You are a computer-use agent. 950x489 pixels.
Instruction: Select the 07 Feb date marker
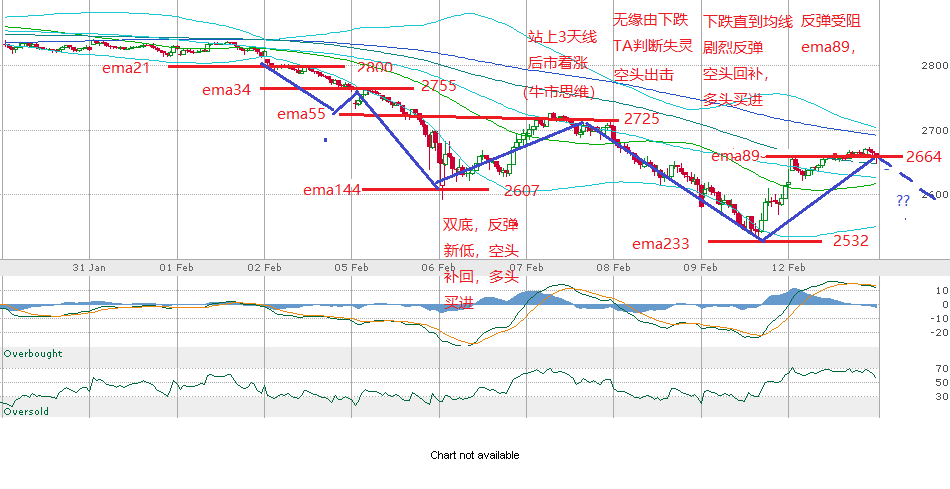pyautogui.click(x=527, y=267)
